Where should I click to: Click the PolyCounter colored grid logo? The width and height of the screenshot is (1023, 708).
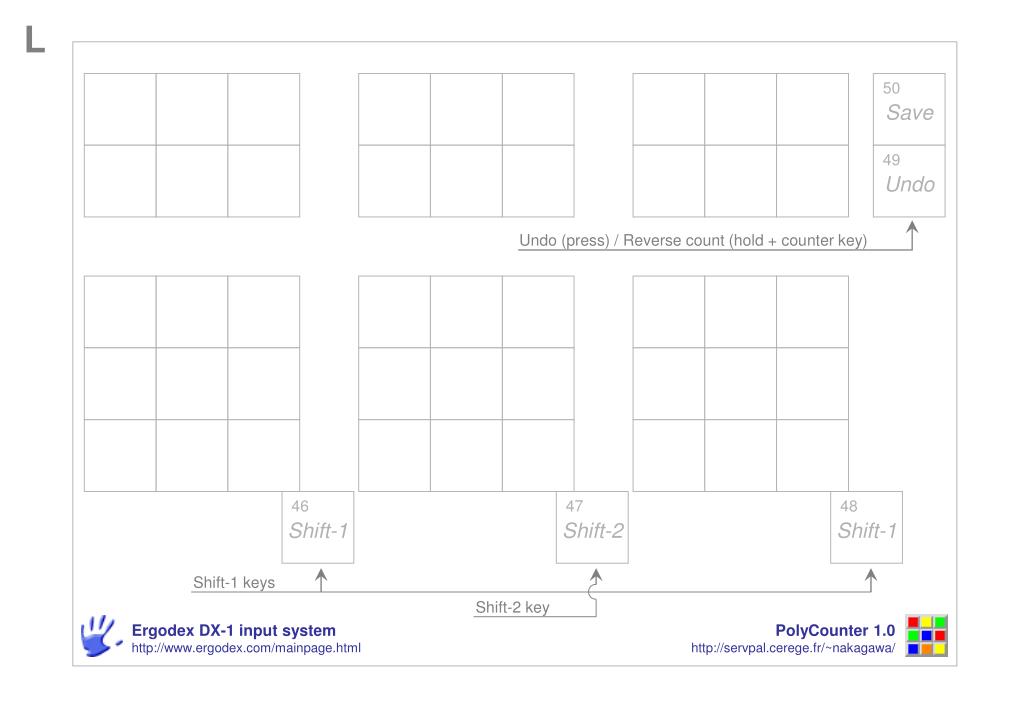click(926, 636)
